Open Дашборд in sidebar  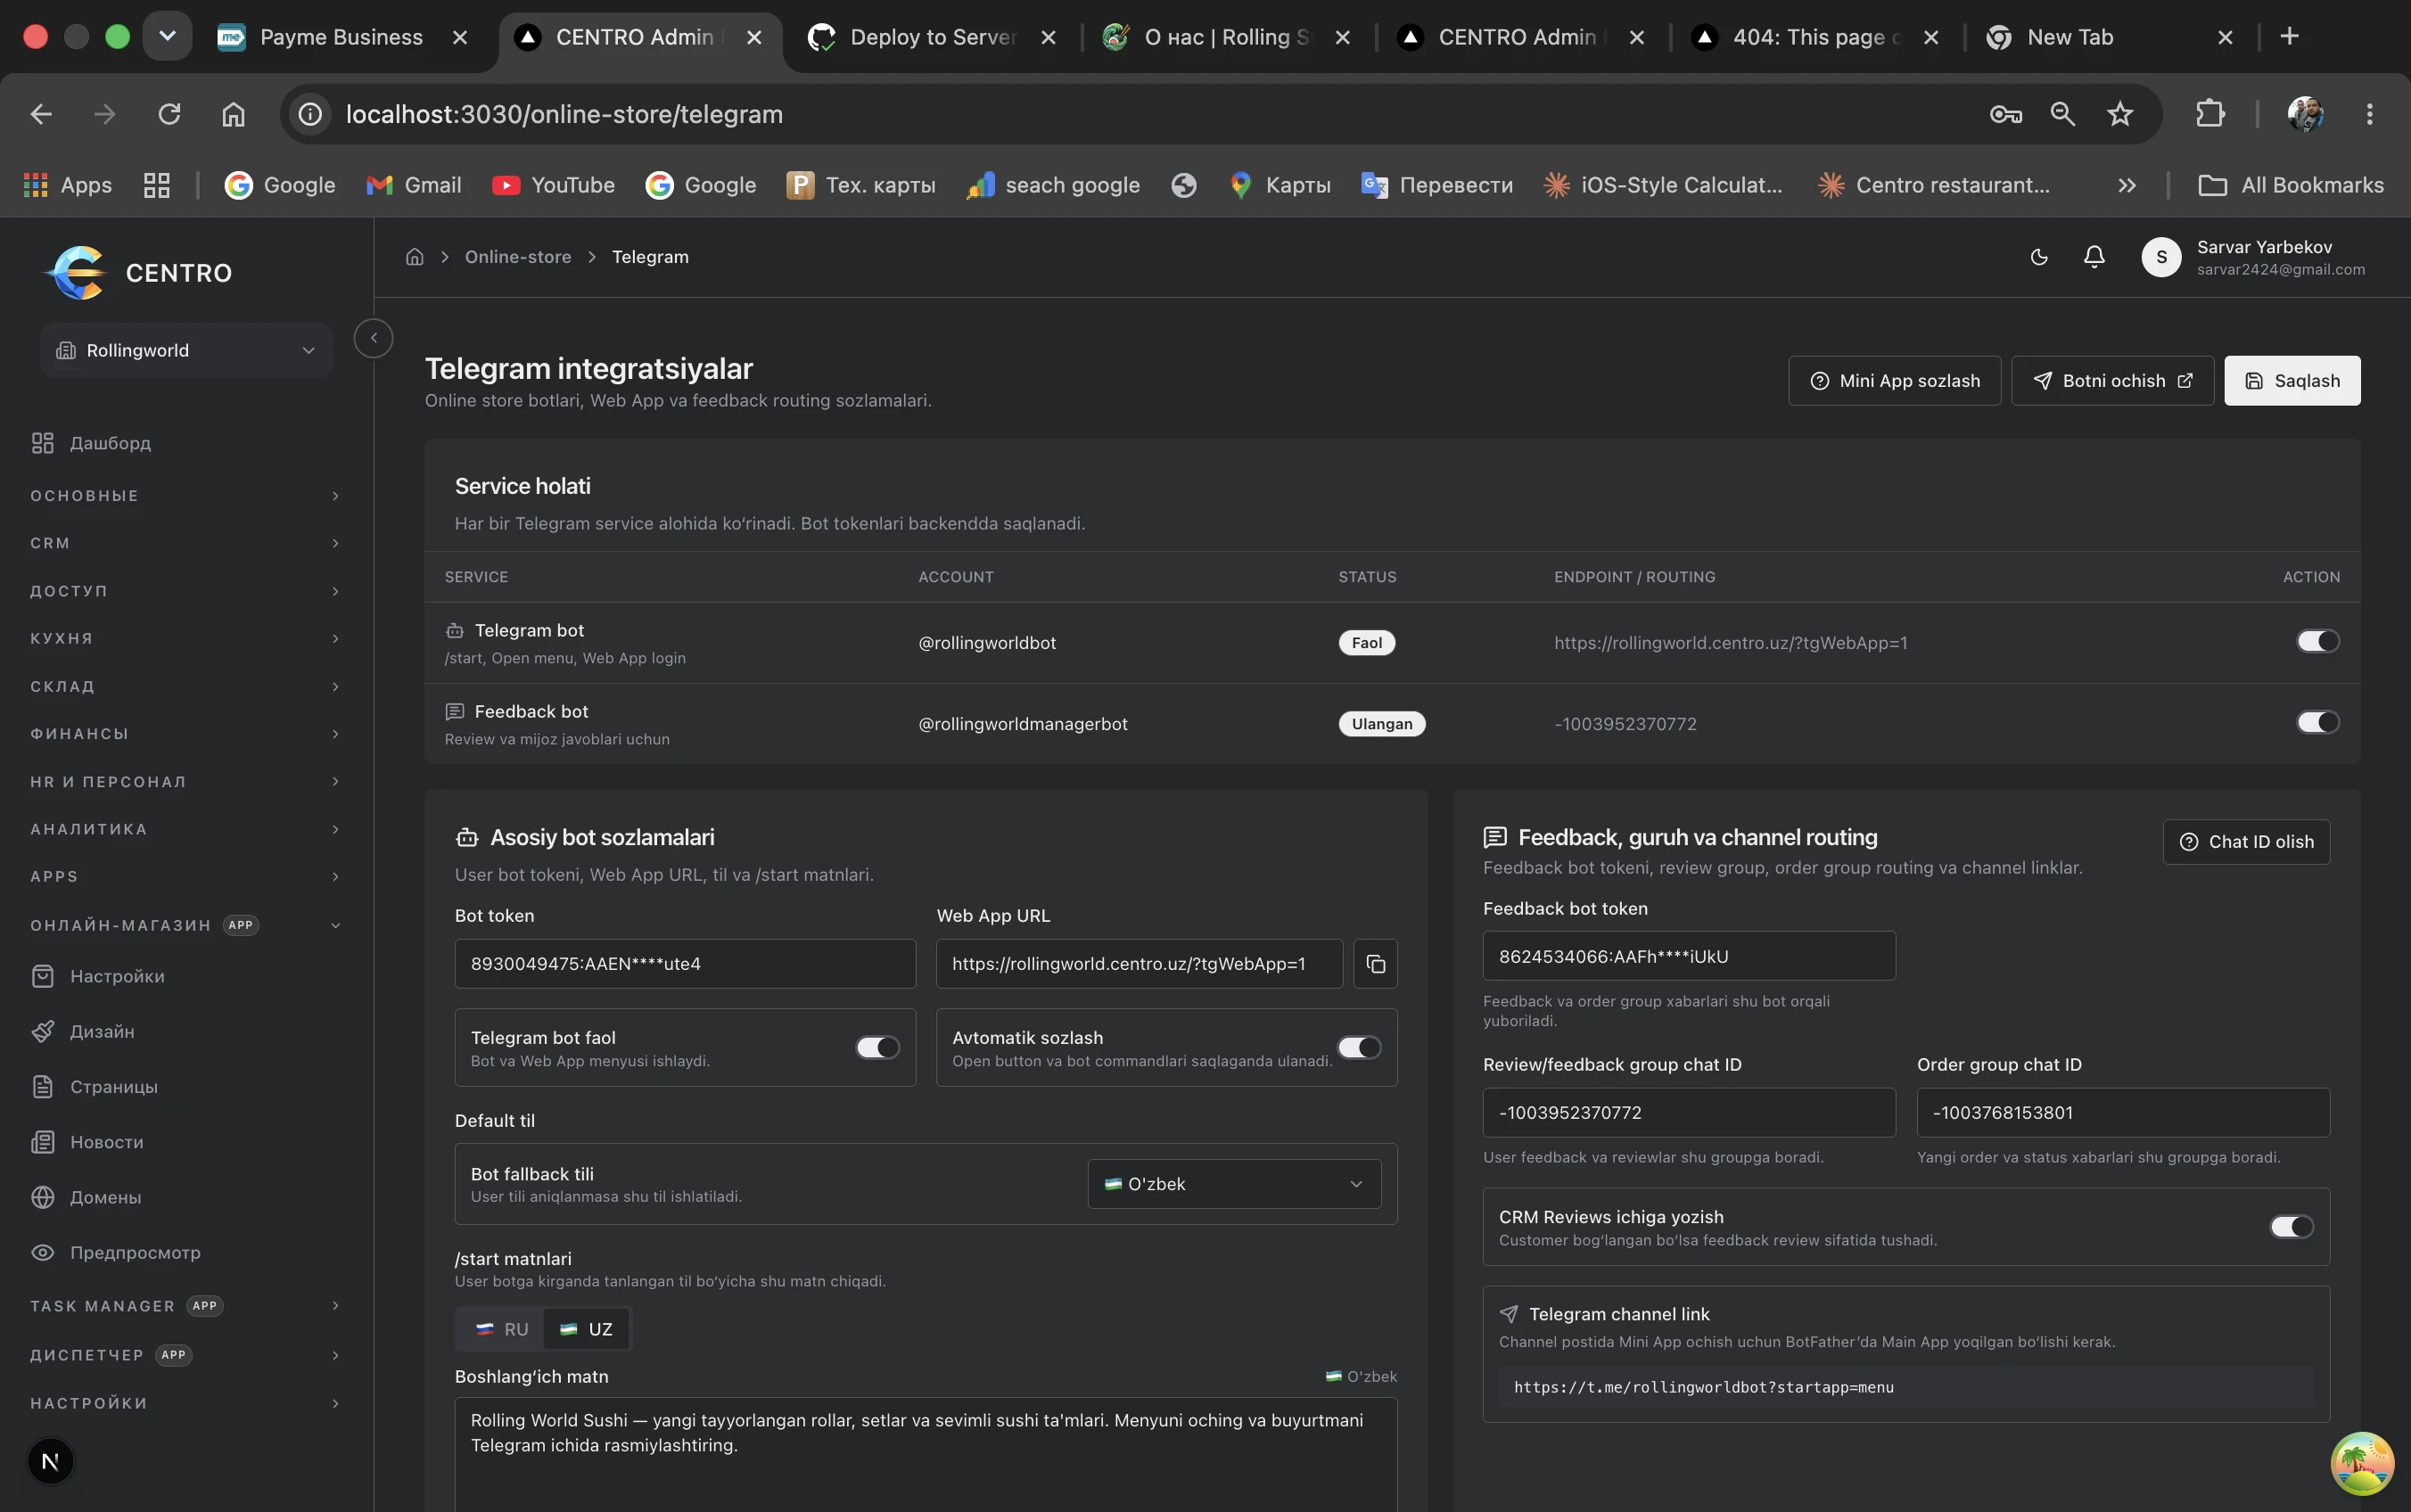pyautogui.click(x=110, y=443)
